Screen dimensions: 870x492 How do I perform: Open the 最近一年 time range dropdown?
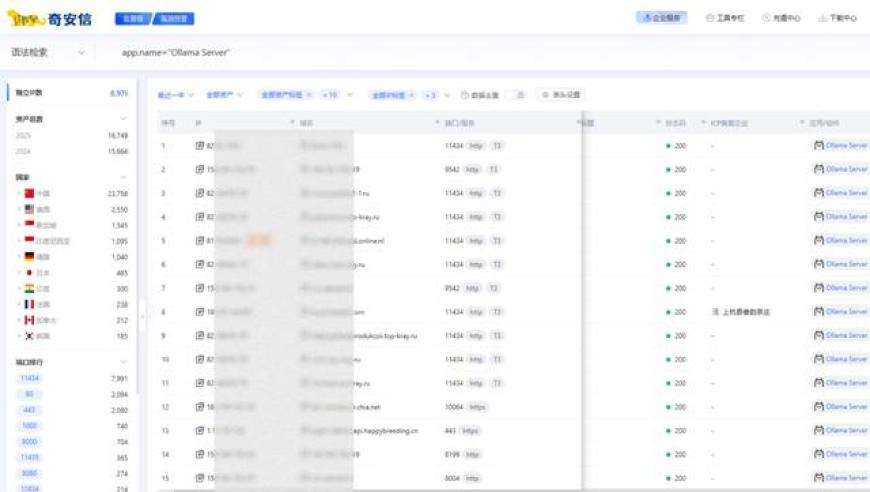(x=175, y=95)
